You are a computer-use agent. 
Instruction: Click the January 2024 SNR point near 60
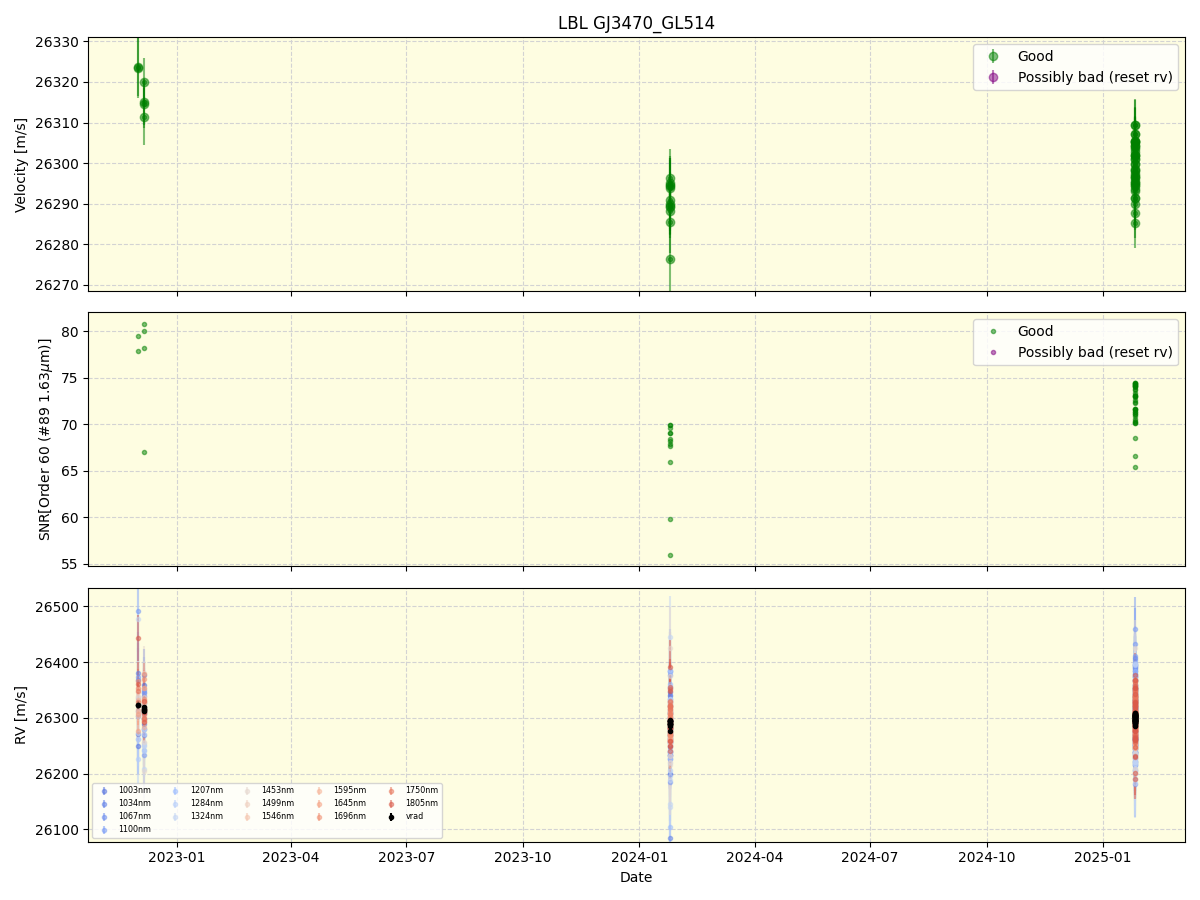pyautogui.click(x=670, y=519)
